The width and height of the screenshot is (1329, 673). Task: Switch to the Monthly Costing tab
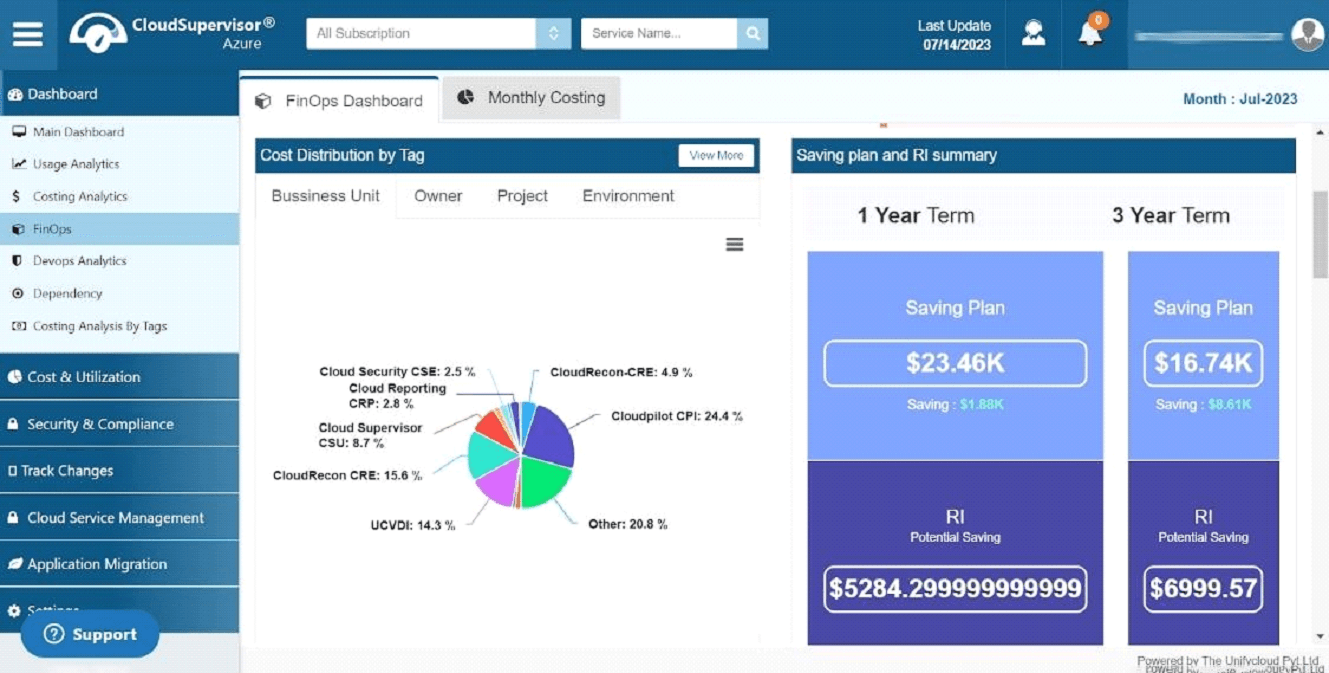coord(532,98)
